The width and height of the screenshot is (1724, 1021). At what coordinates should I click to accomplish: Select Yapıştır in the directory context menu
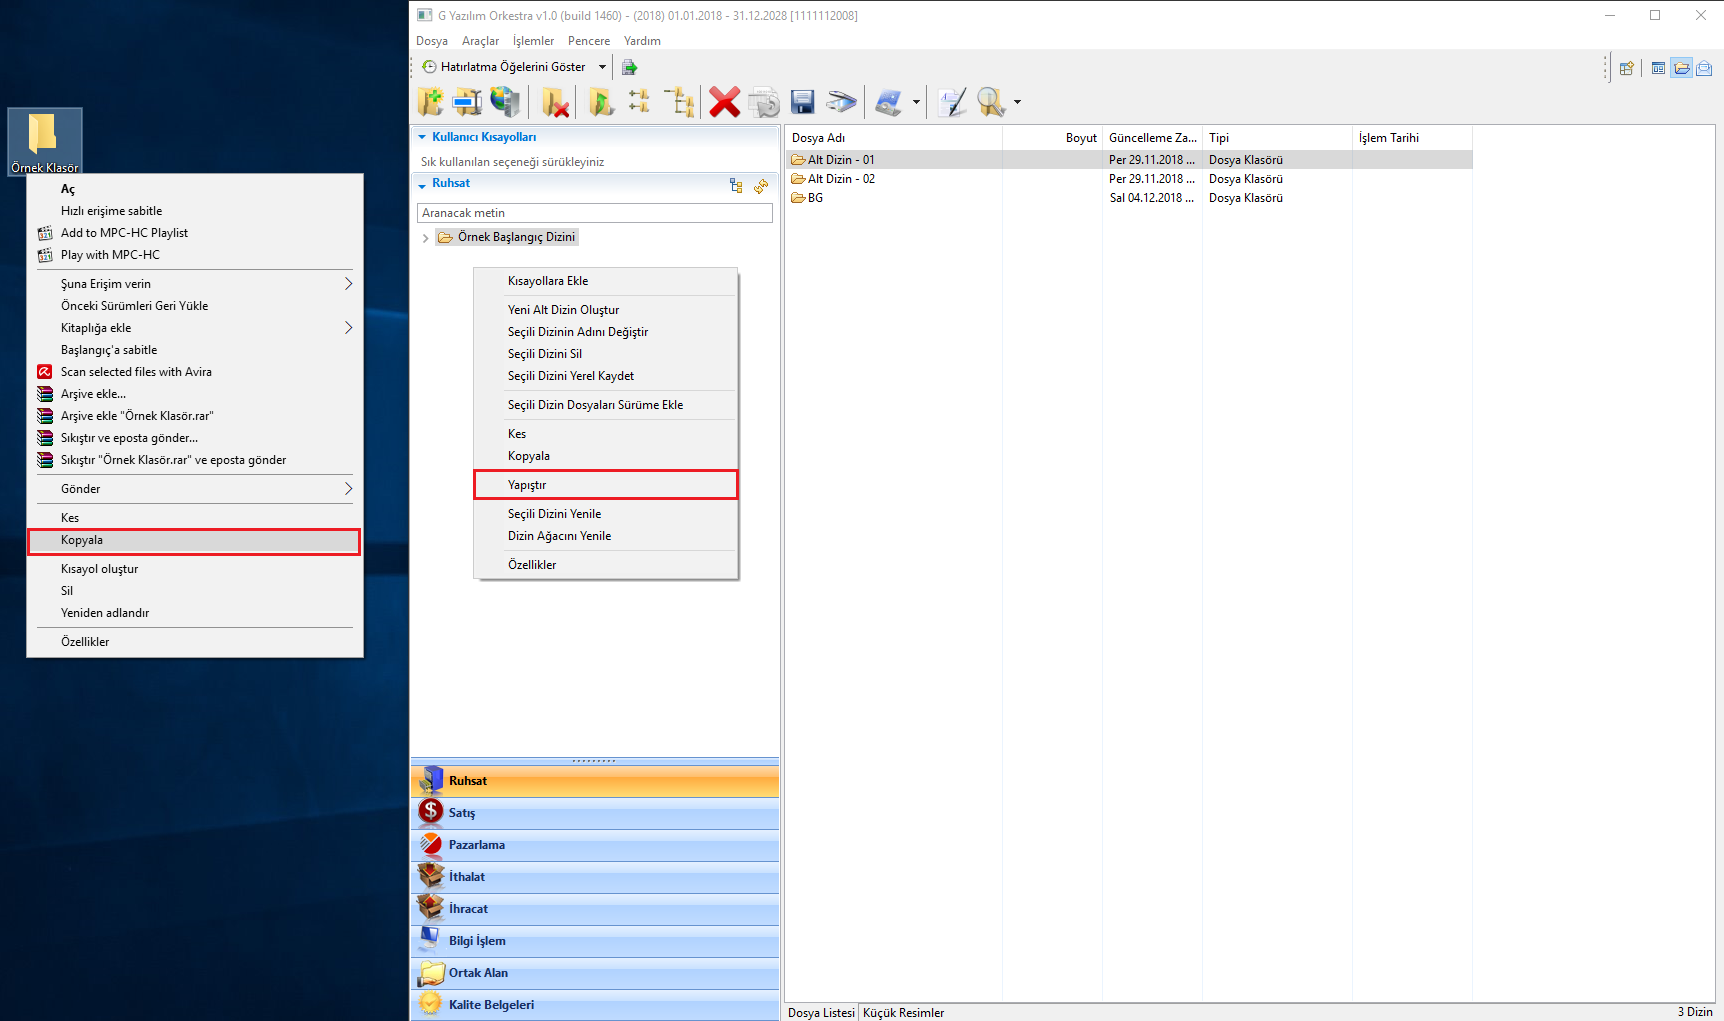pyautogui.click(x=605, y=485)
